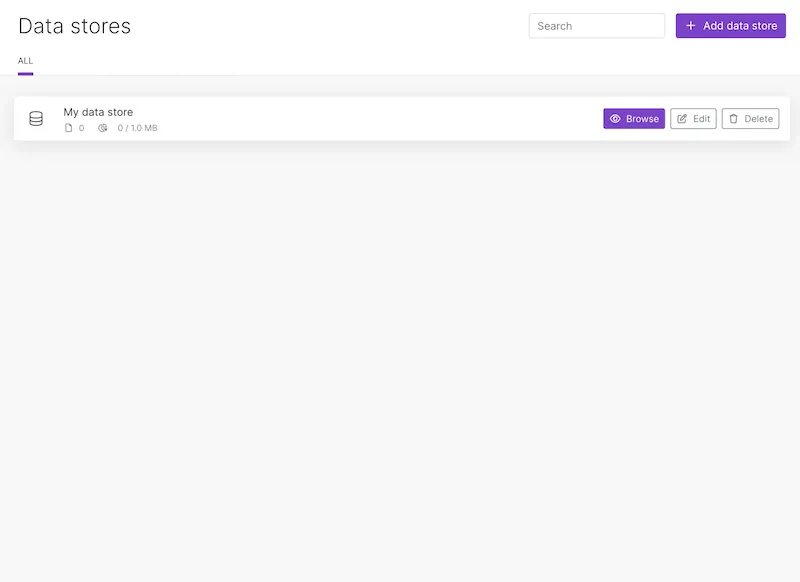Viewport: 800px width, 582px height.
Task: Click the storage usage pie icon
Action: pyautogui.click(x=101, y=128)
